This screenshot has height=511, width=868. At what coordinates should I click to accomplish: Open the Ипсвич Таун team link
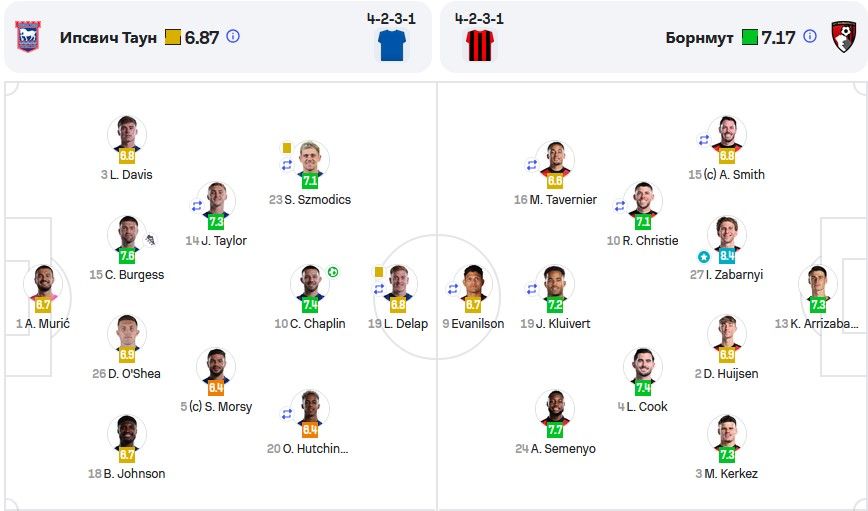tap(108, 38)
